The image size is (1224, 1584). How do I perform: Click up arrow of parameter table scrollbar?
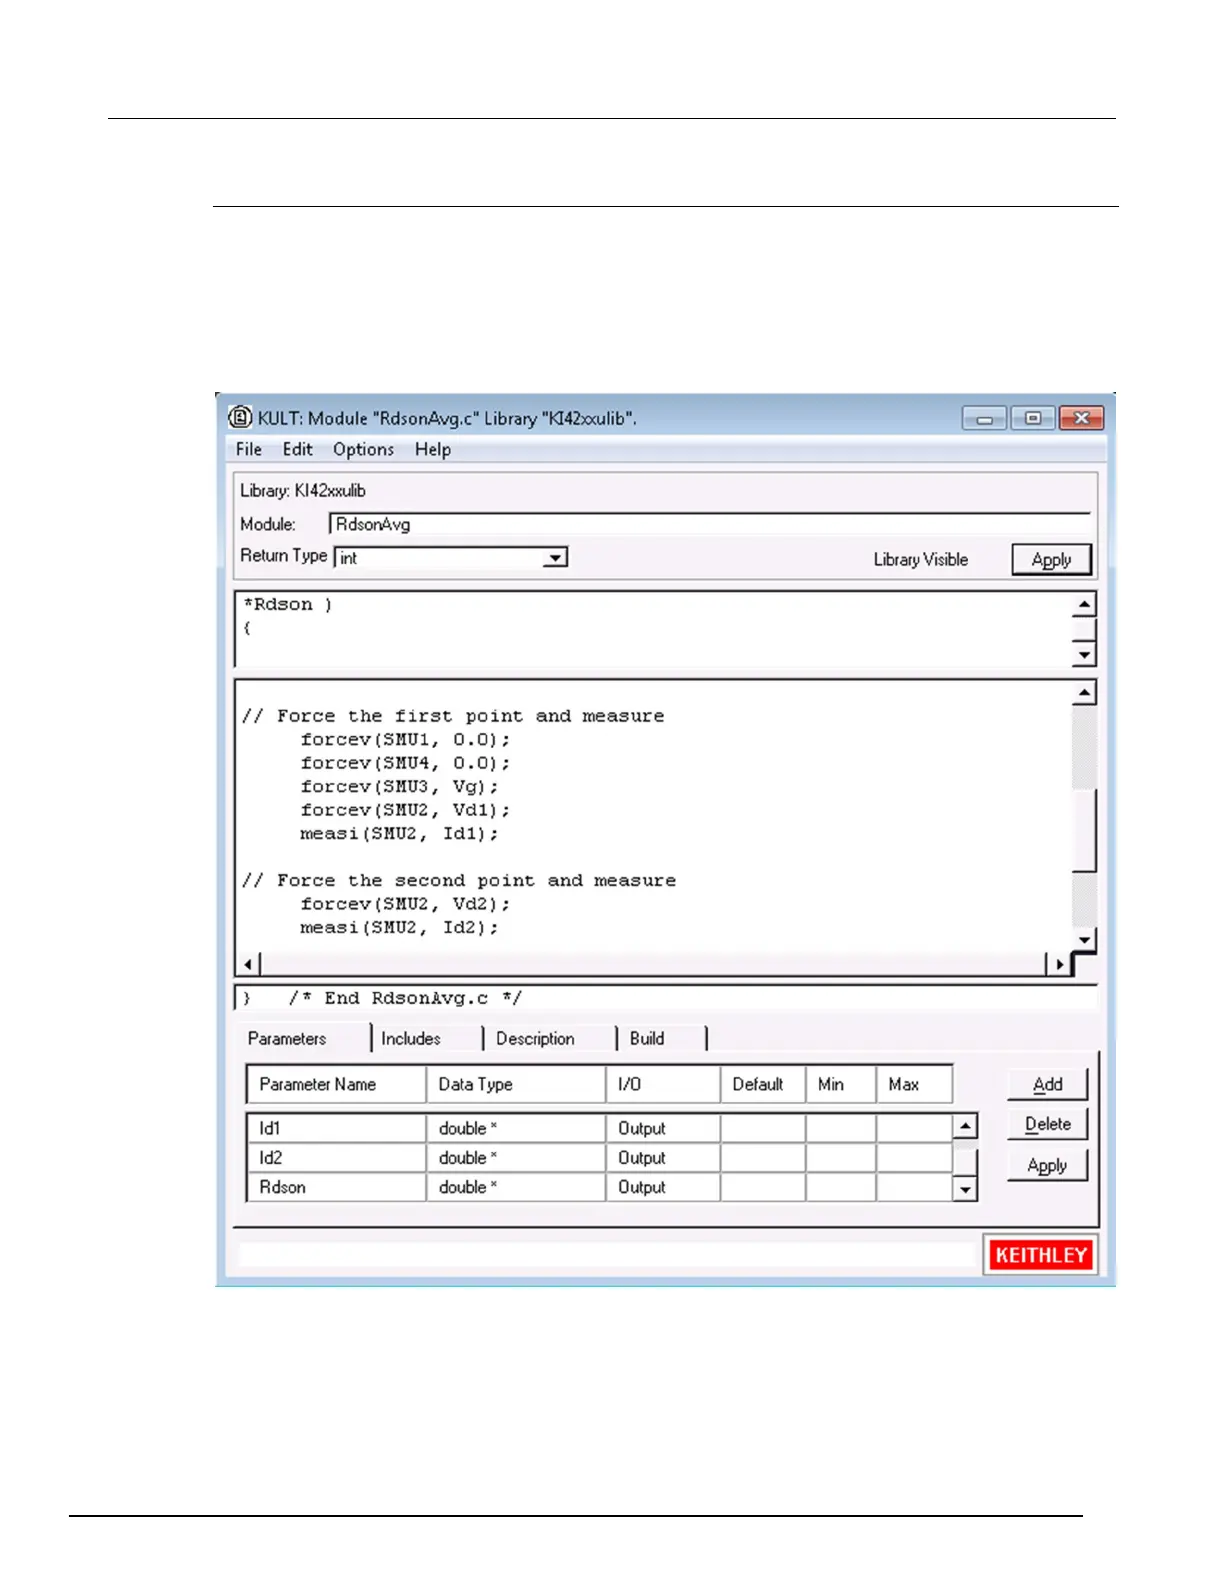coord(965,1127)
